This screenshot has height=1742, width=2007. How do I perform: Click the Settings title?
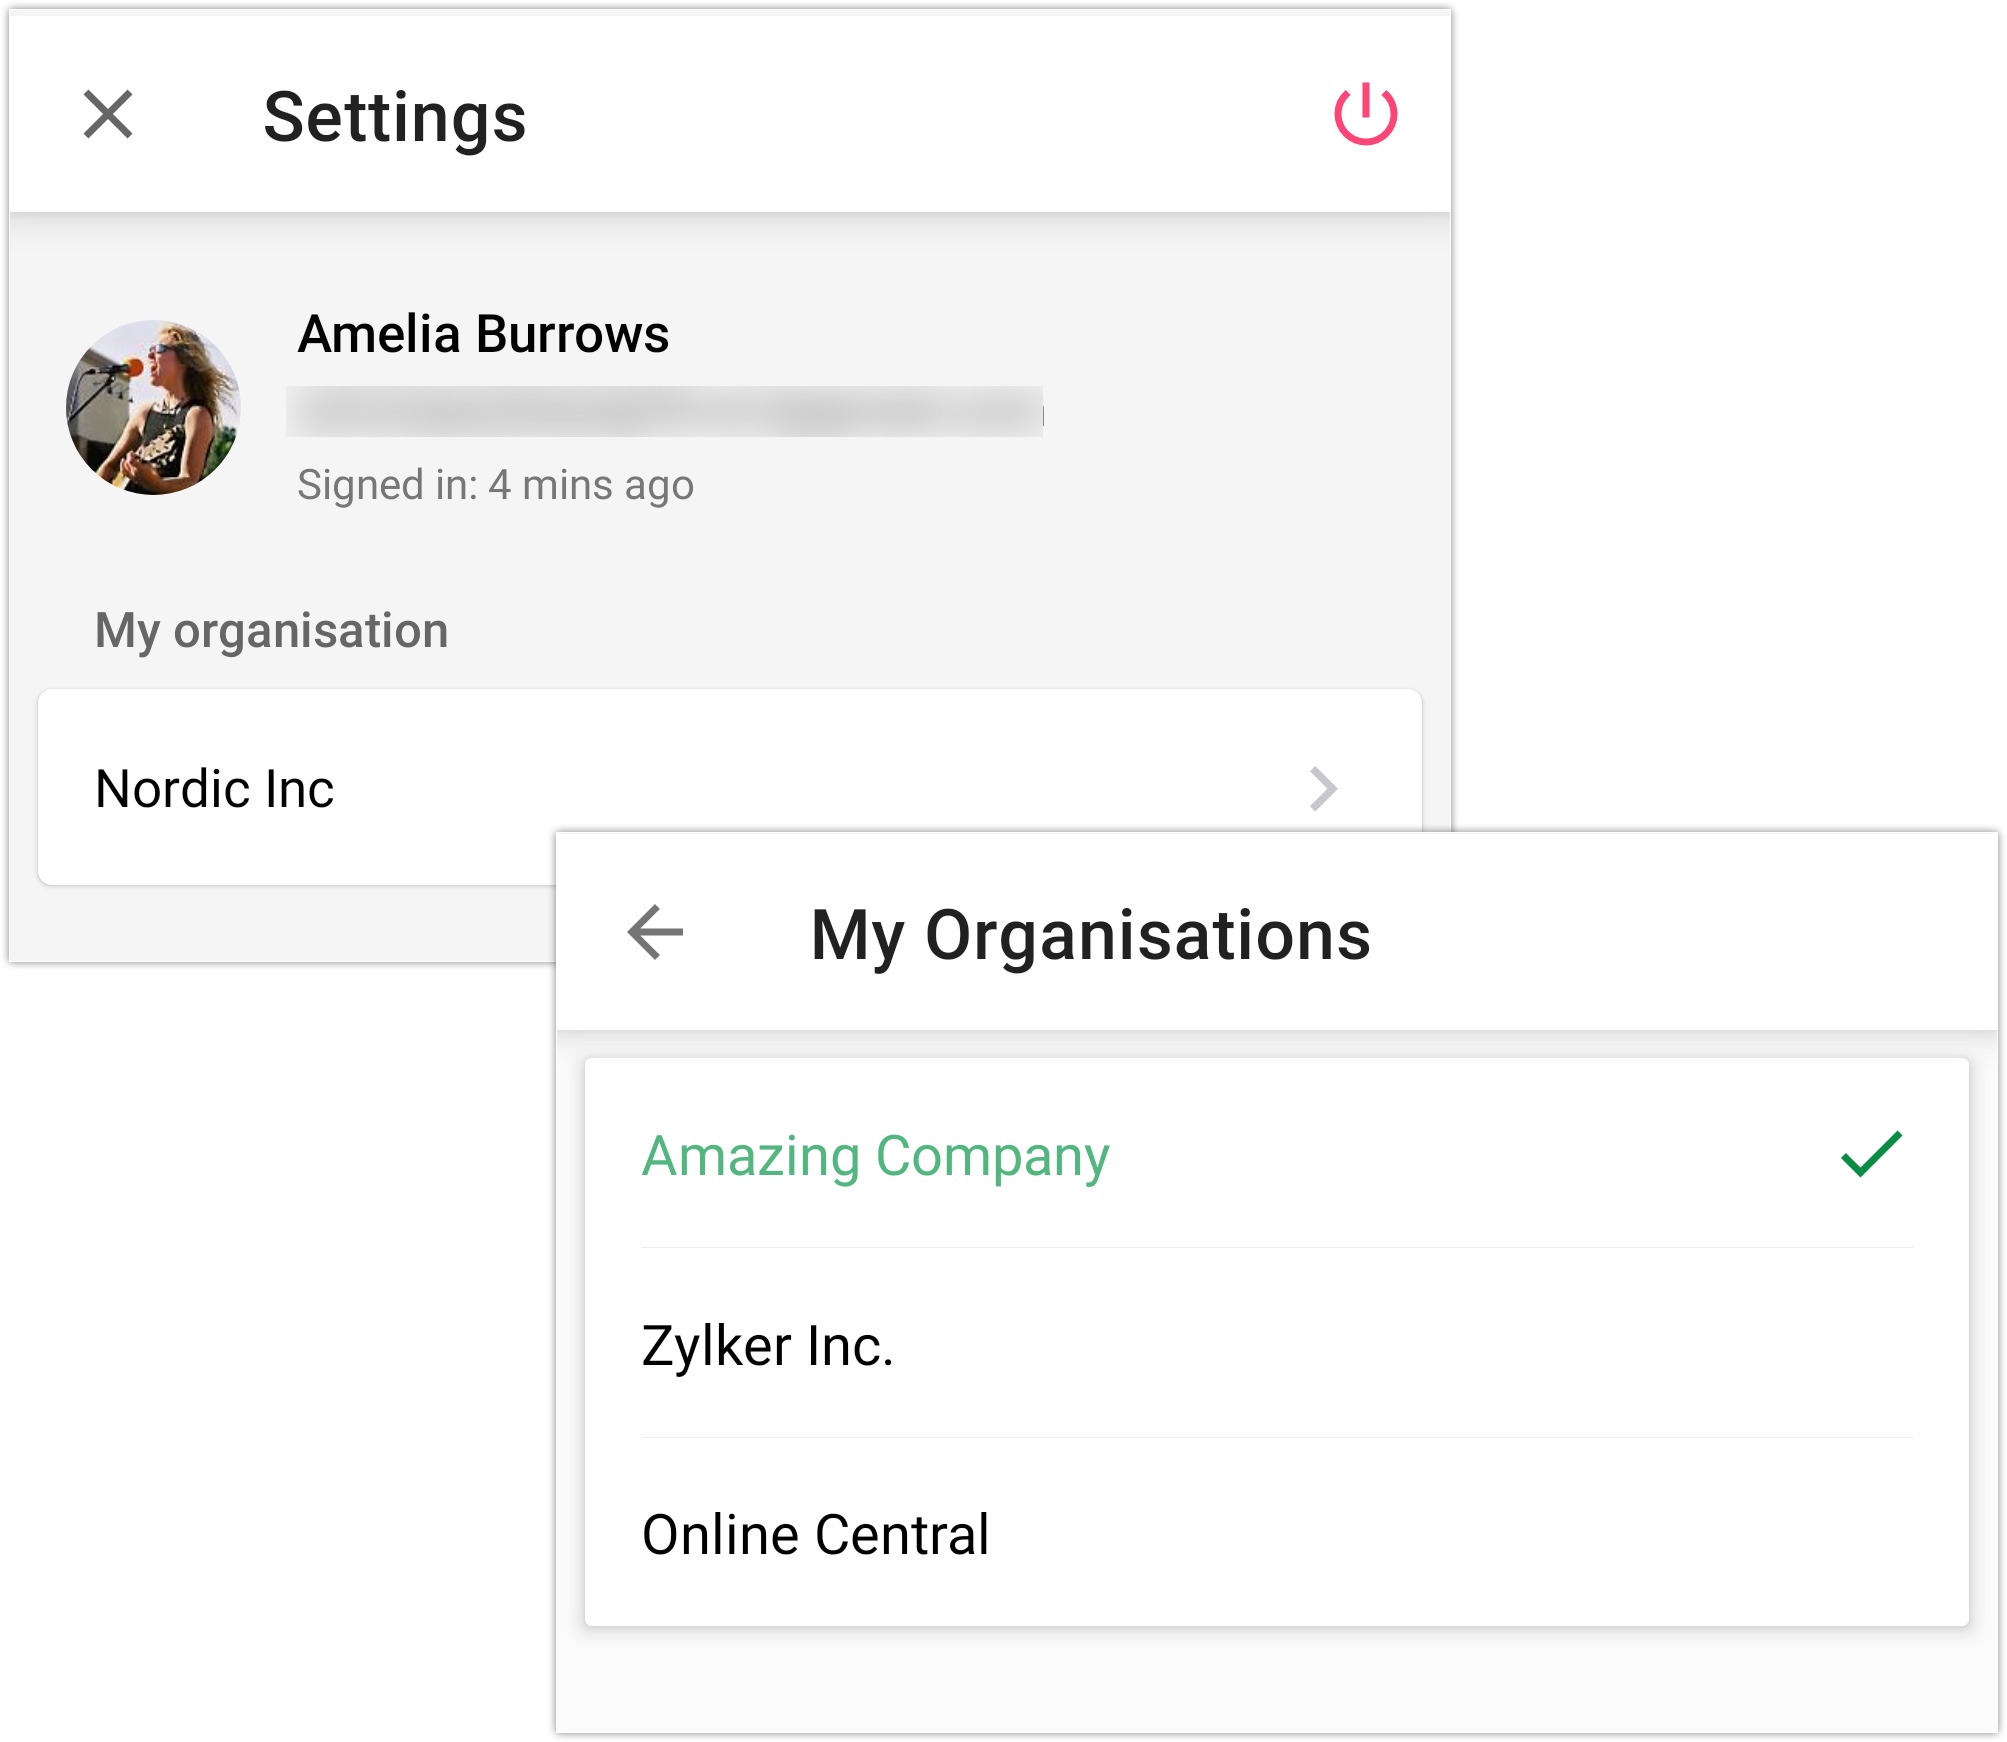[x=394, y=117]
